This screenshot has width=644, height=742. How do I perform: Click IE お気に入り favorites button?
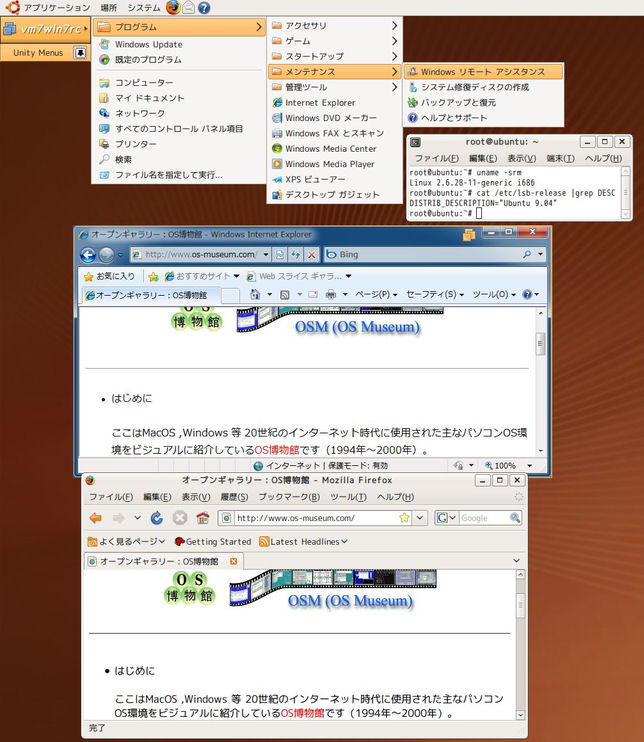(110, 276)
